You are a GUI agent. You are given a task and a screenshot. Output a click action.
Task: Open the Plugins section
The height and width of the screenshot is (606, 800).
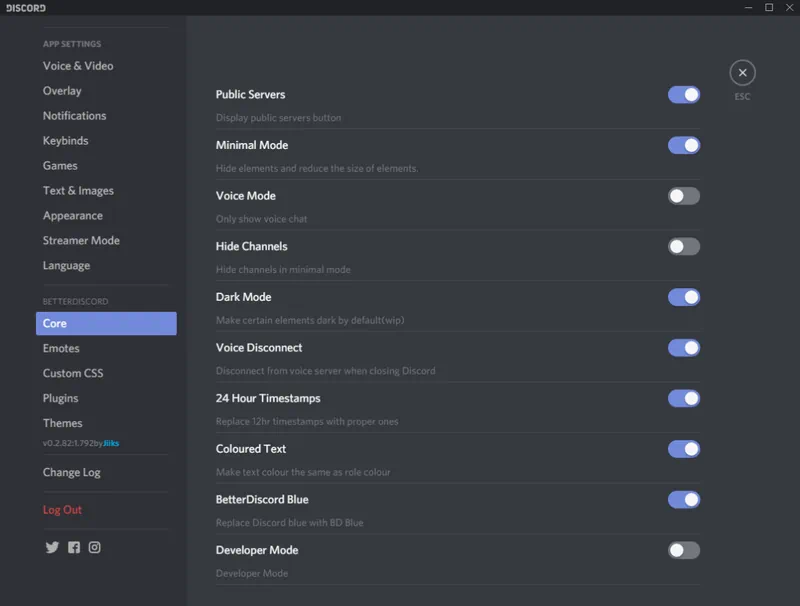[x=61, y=398]
